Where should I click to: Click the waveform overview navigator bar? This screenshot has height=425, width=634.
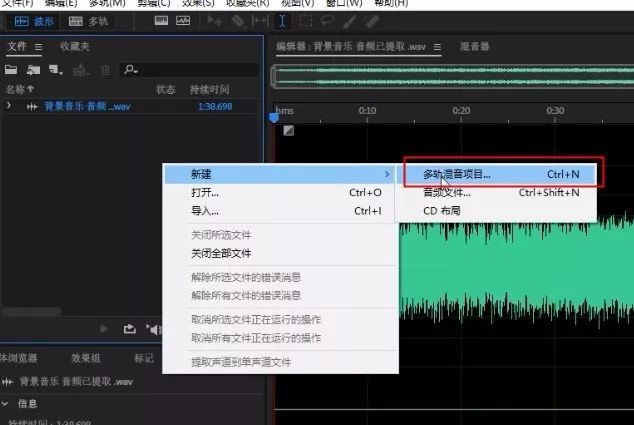tap(452, 76)
